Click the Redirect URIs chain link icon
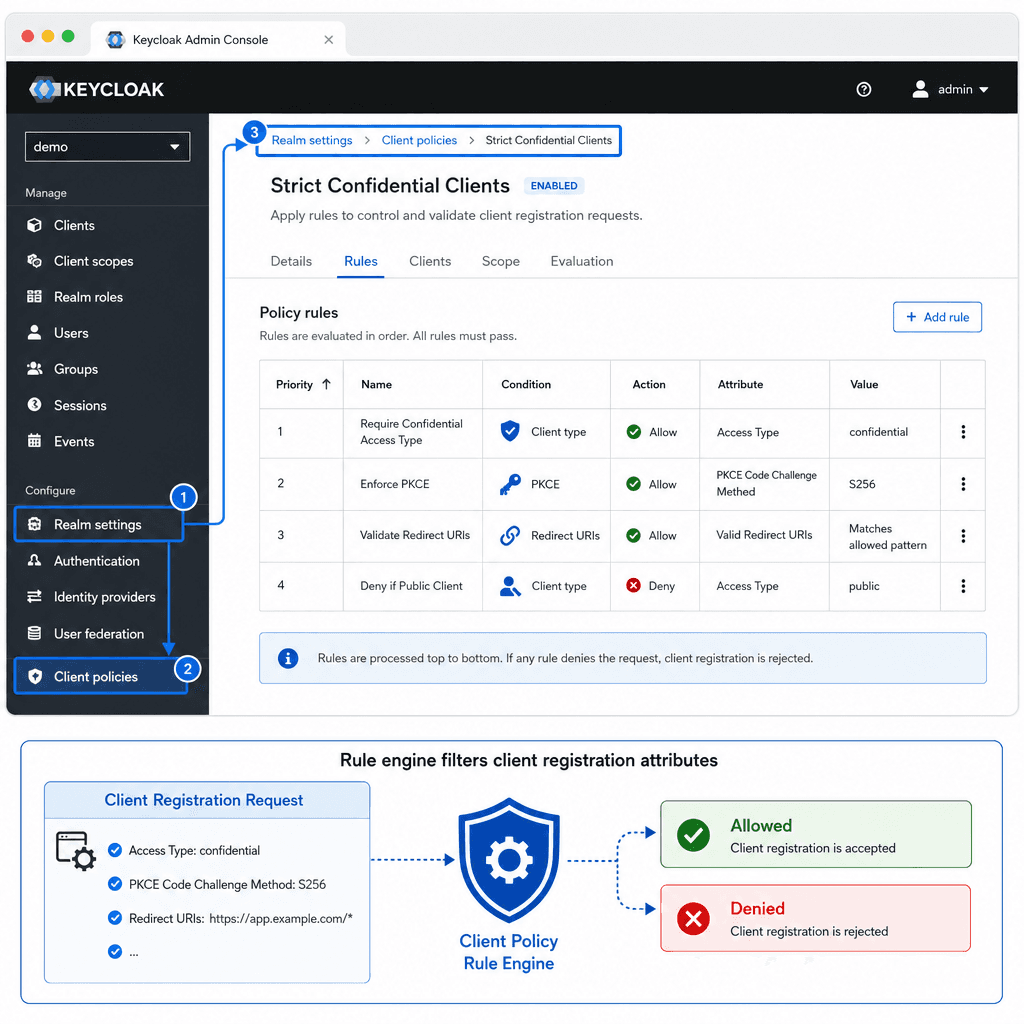 pos(510,536)
